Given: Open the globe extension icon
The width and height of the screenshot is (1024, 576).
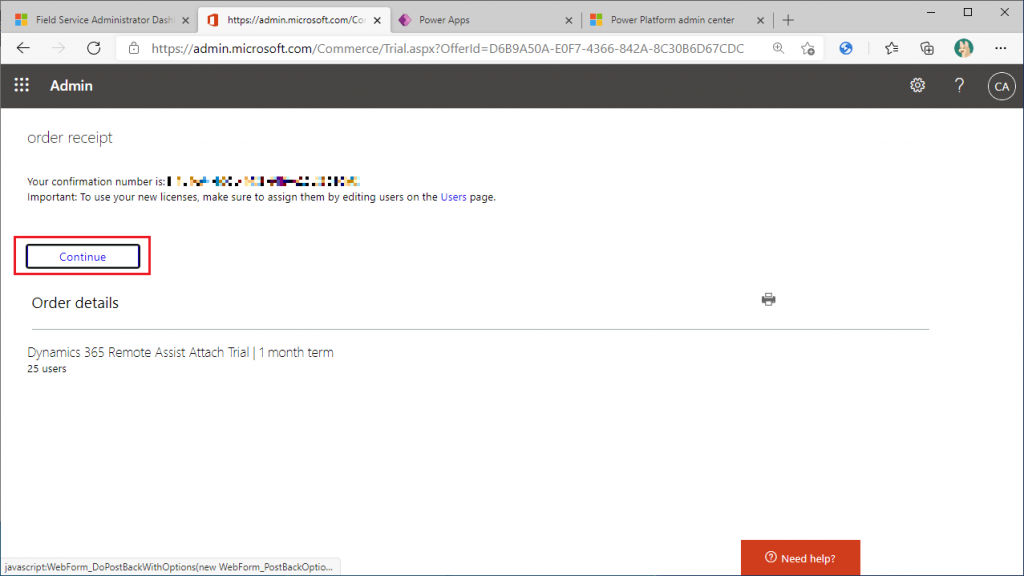Looking at the screenshot, I should (846, 48).
